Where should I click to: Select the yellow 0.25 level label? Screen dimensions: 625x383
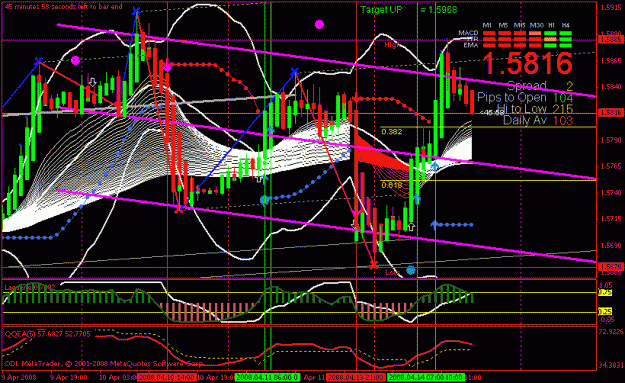point(605,312)
